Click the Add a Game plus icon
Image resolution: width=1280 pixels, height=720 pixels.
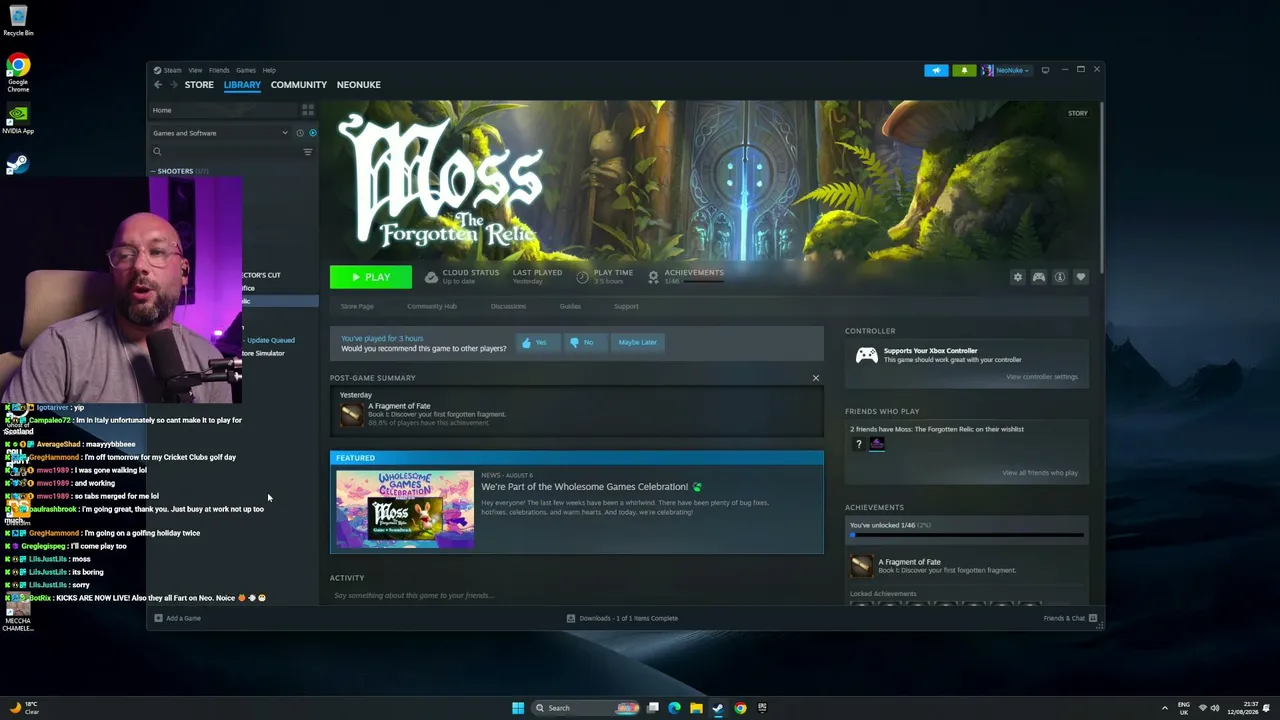click(x=158, y=618)
